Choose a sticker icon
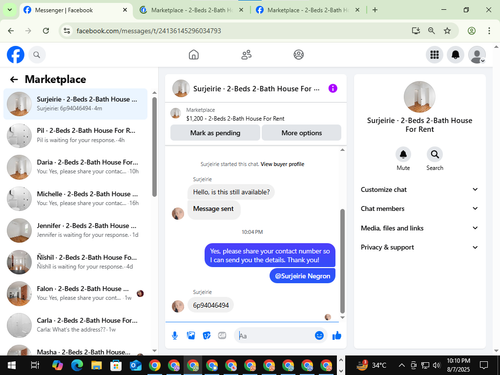Image resolution: width=500 pixels, height=375 pixels. click(207, 336)
